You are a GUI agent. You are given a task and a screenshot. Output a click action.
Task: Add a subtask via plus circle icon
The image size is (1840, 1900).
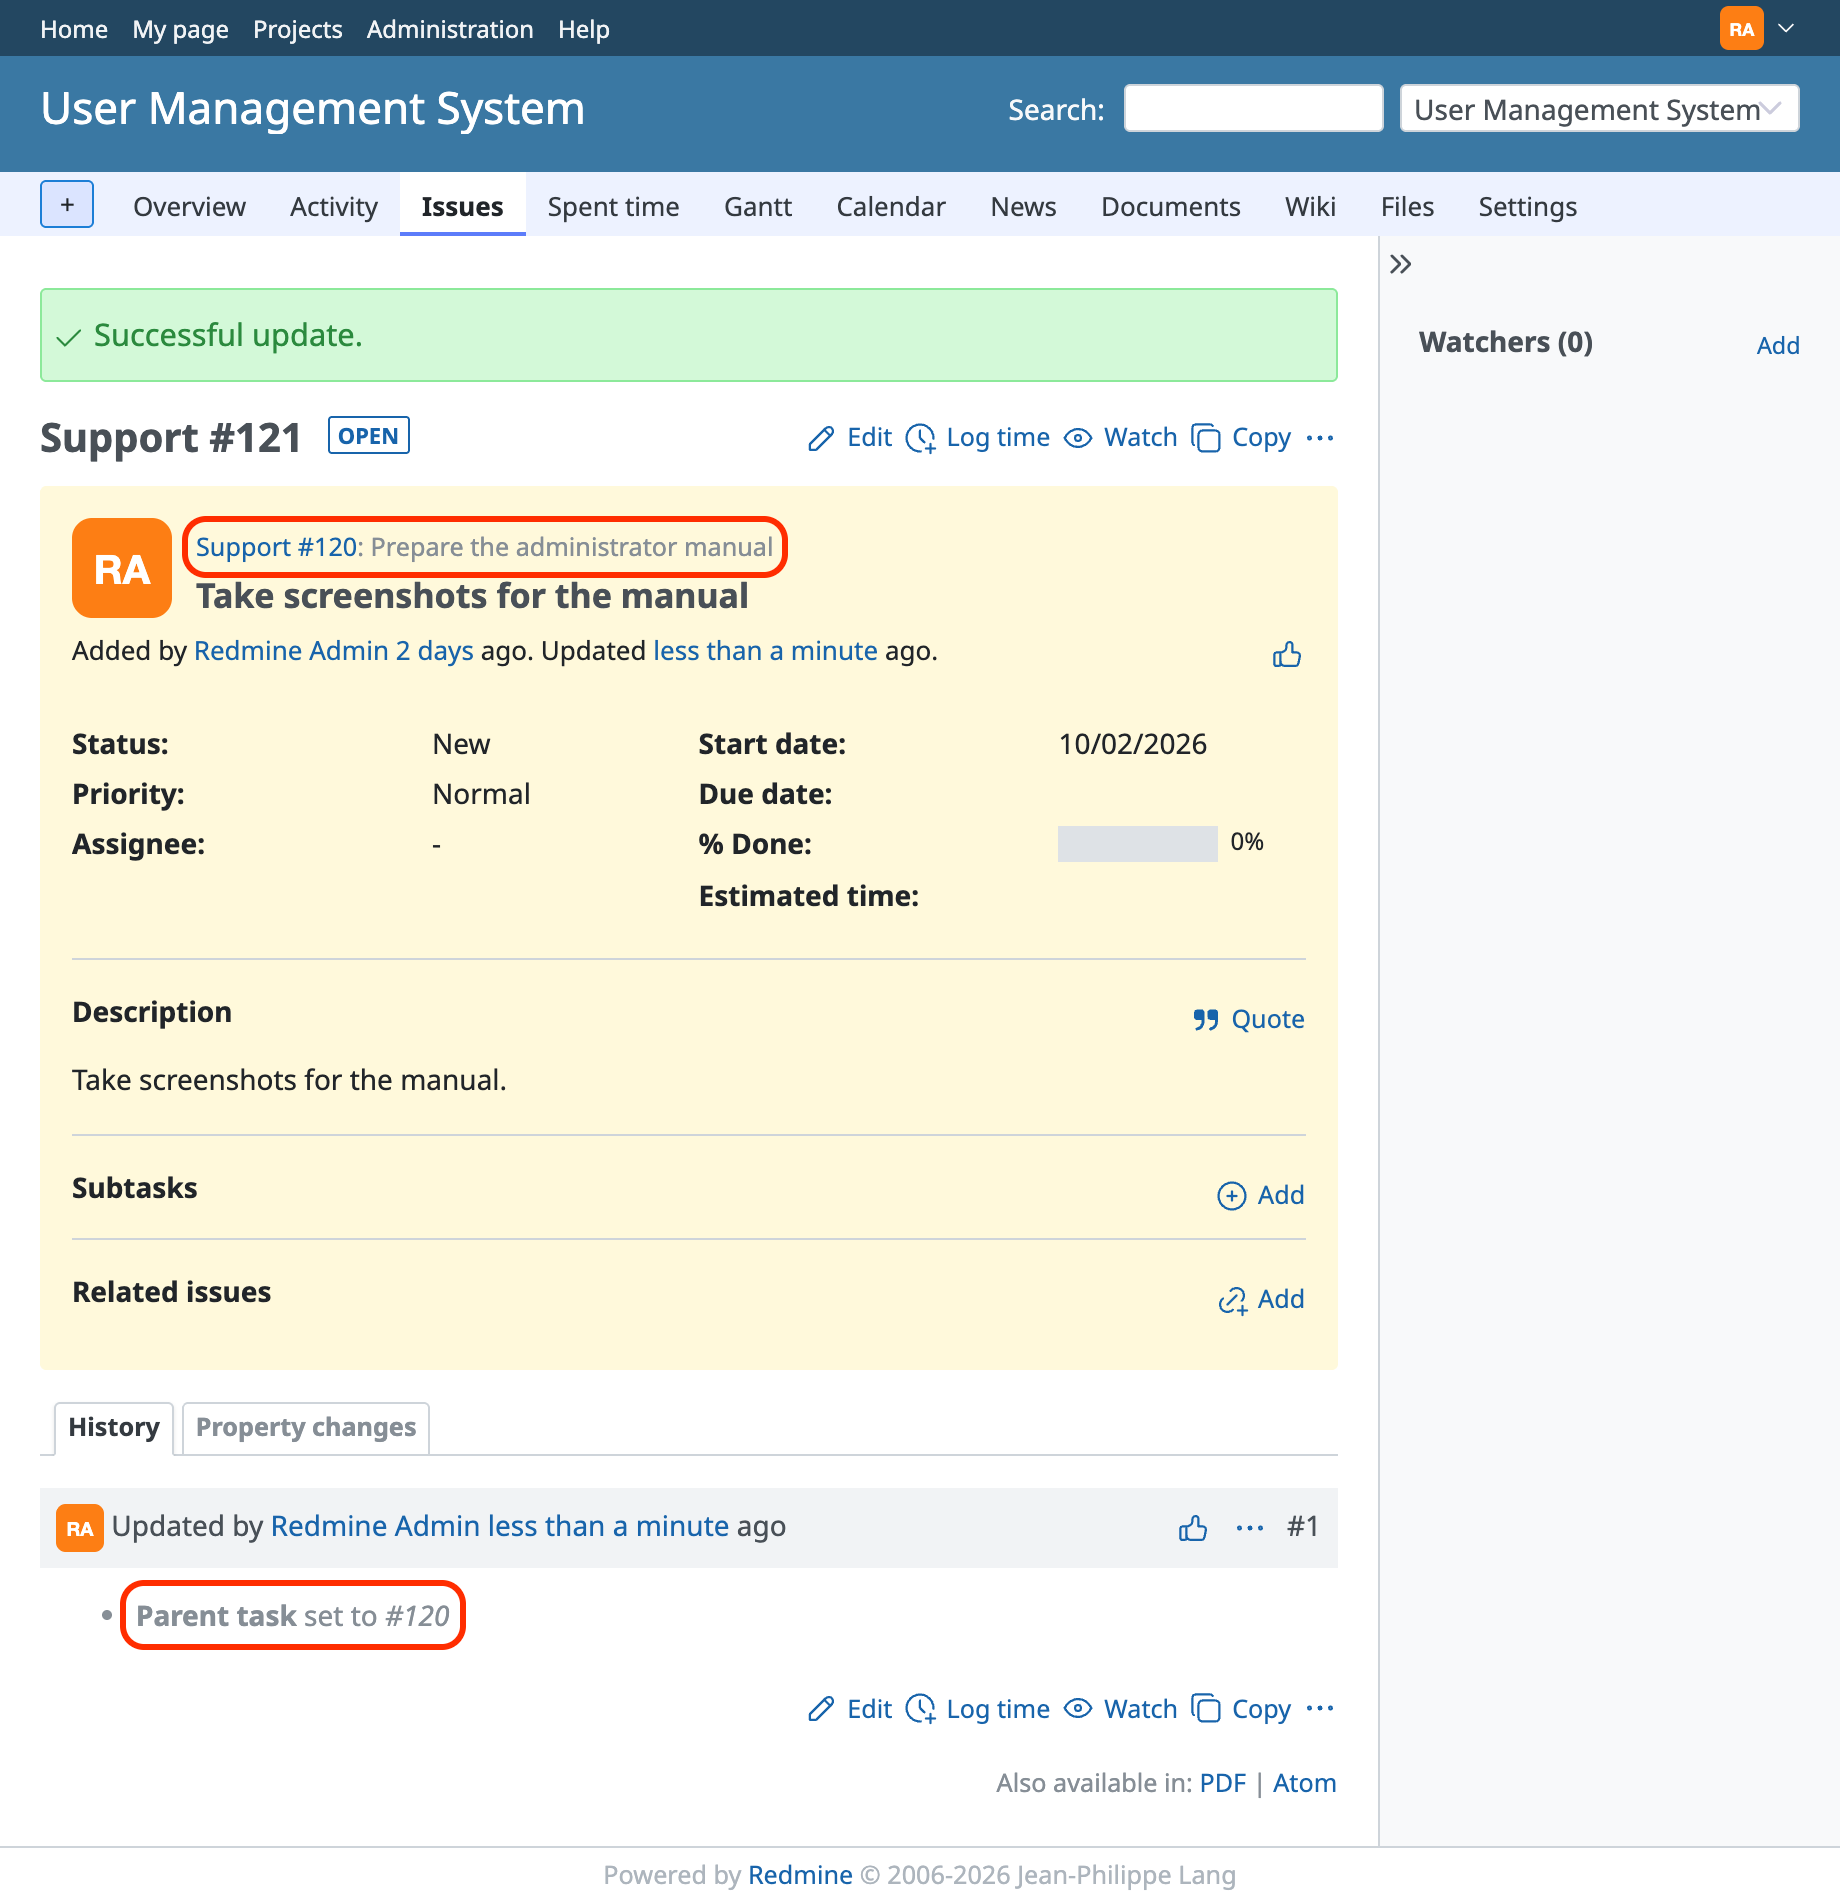(x=1231, y=1195)
